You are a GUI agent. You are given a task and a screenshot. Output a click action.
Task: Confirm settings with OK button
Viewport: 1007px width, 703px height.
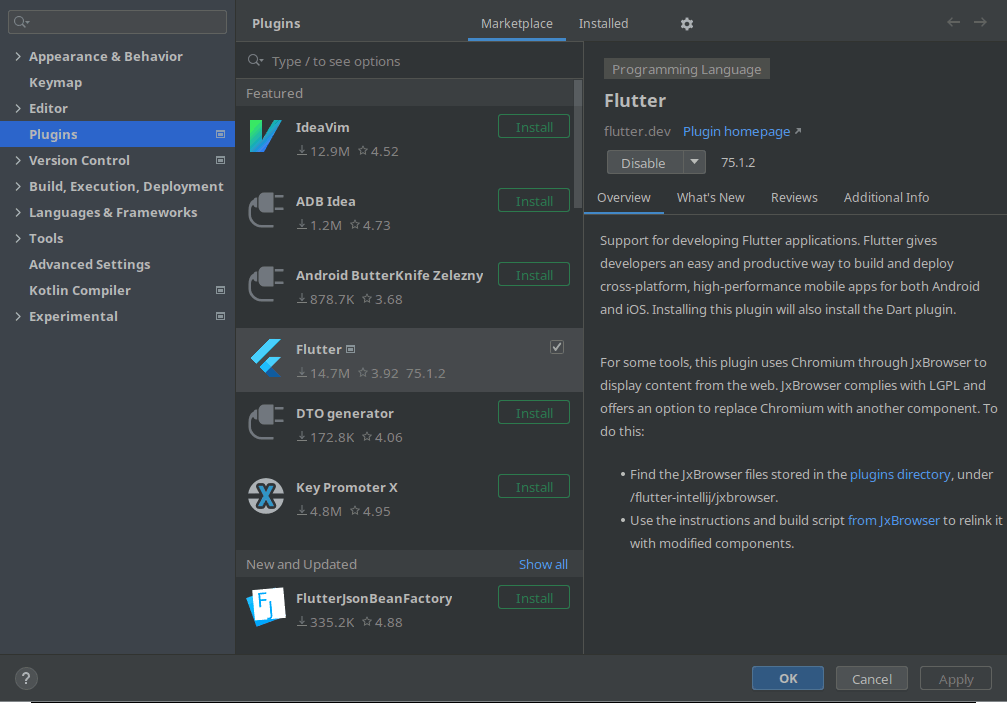click(788, 679)
